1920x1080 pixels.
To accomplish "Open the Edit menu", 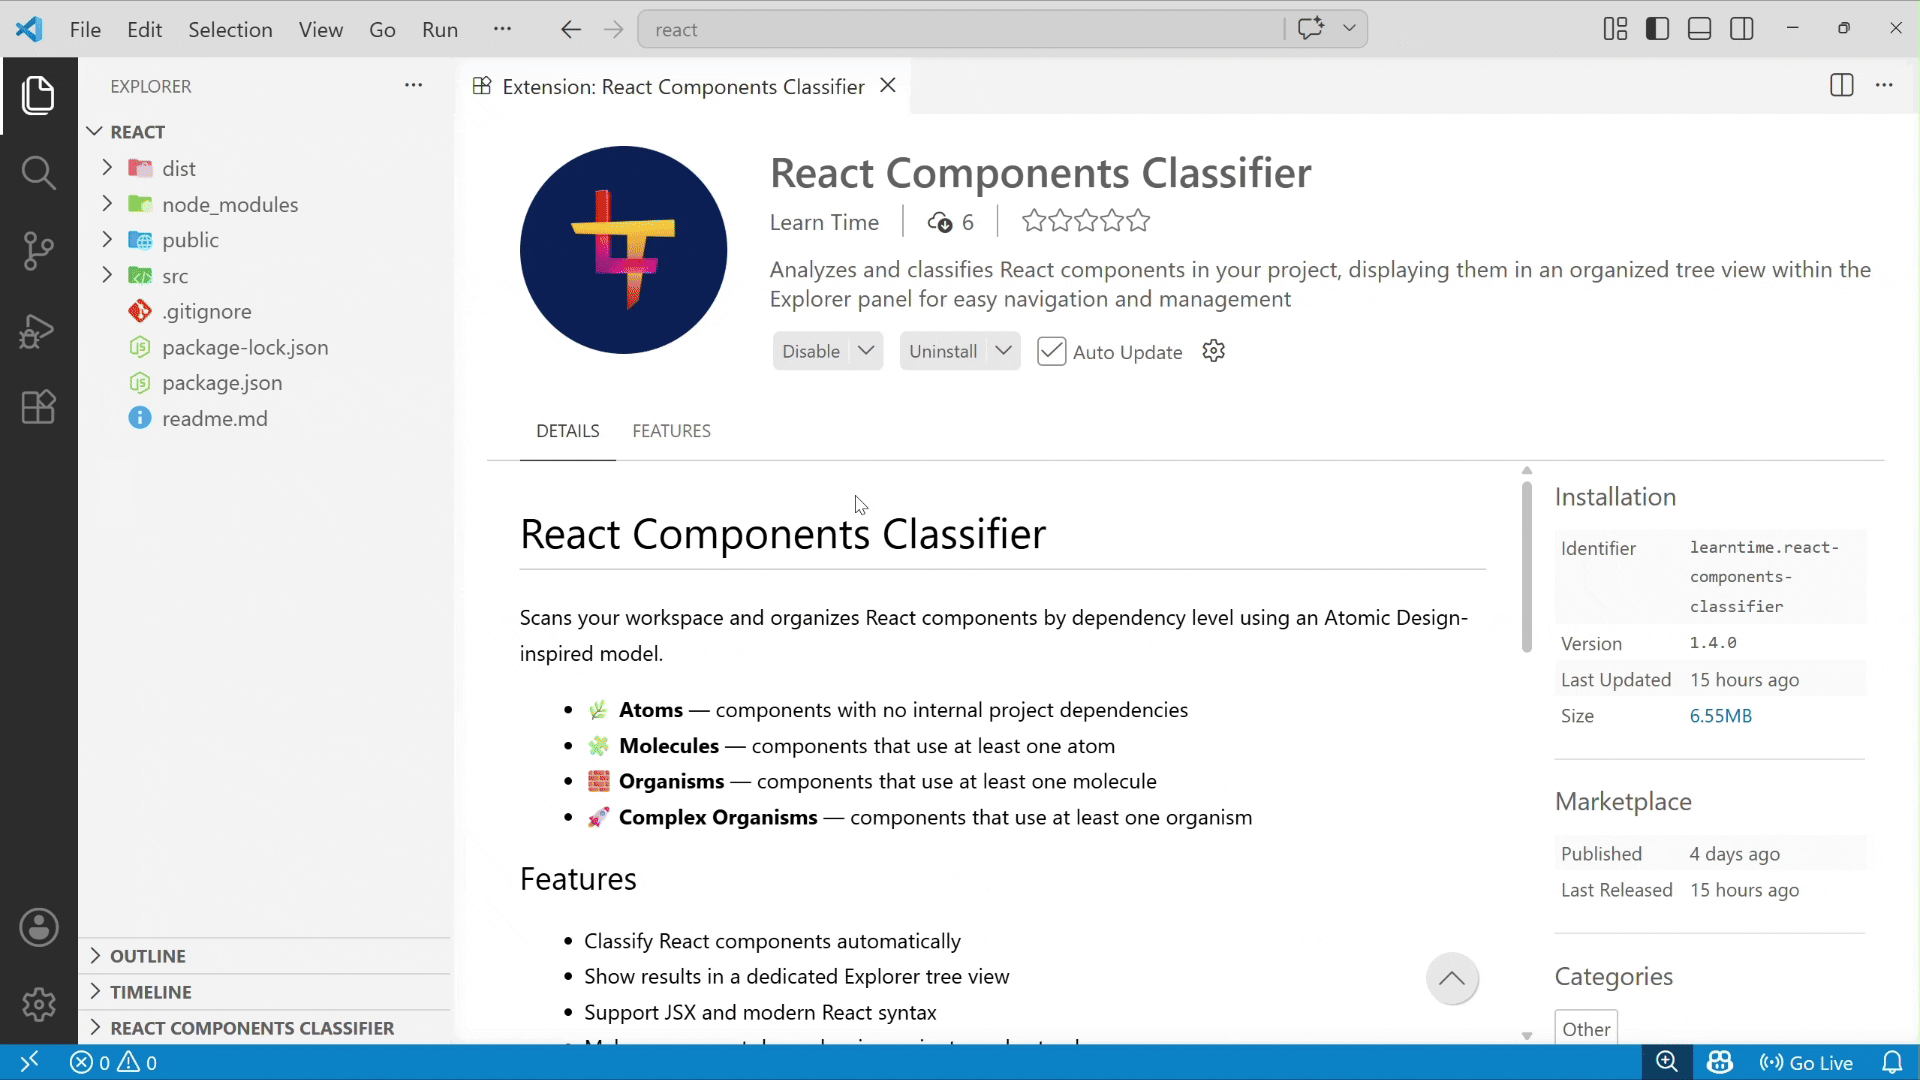I will (144, 30).
